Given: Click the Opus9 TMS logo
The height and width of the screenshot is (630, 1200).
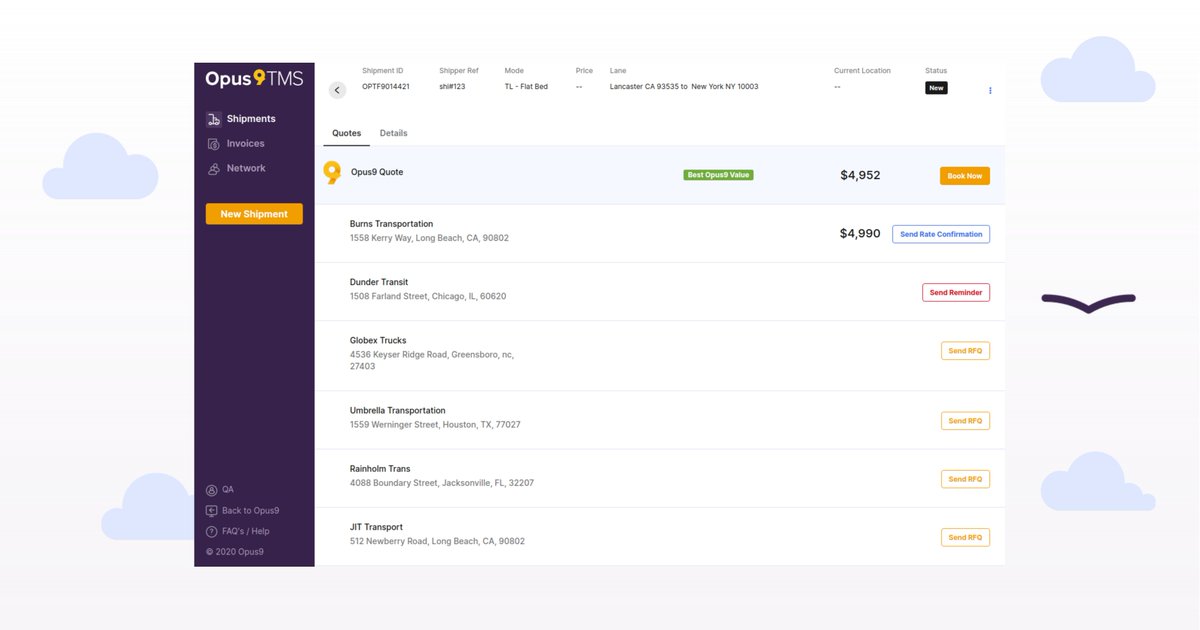Looking at the screenshot, I should pos(254,79).
